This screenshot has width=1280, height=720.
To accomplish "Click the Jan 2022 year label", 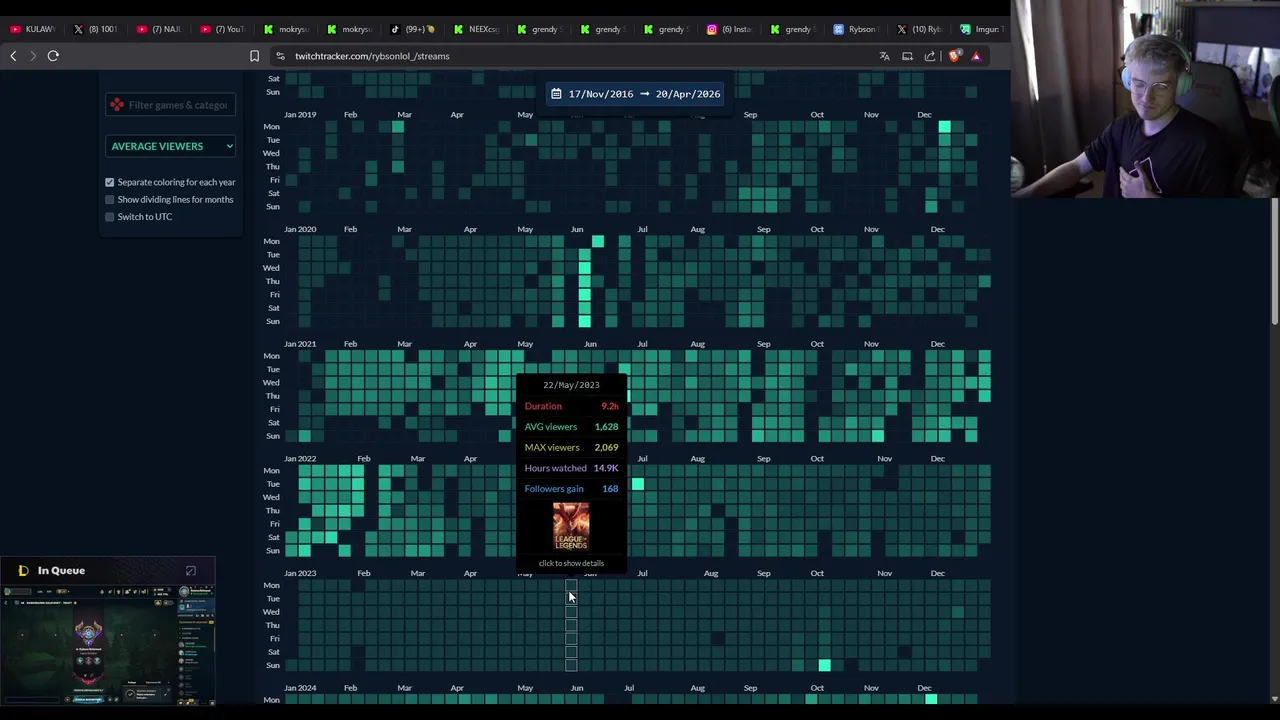I will pos(300,459).
